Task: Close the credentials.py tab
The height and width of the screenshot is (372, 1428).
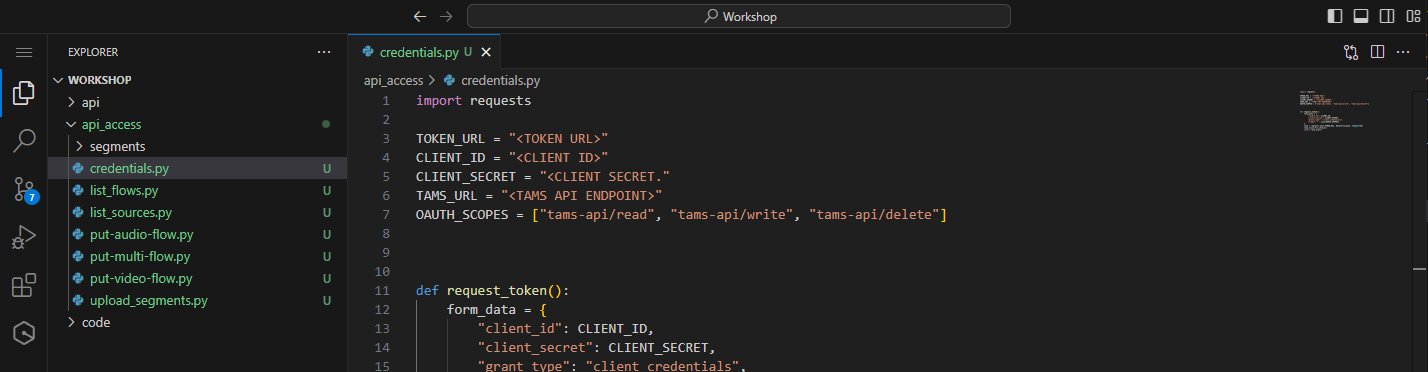Action: point(486,52)
